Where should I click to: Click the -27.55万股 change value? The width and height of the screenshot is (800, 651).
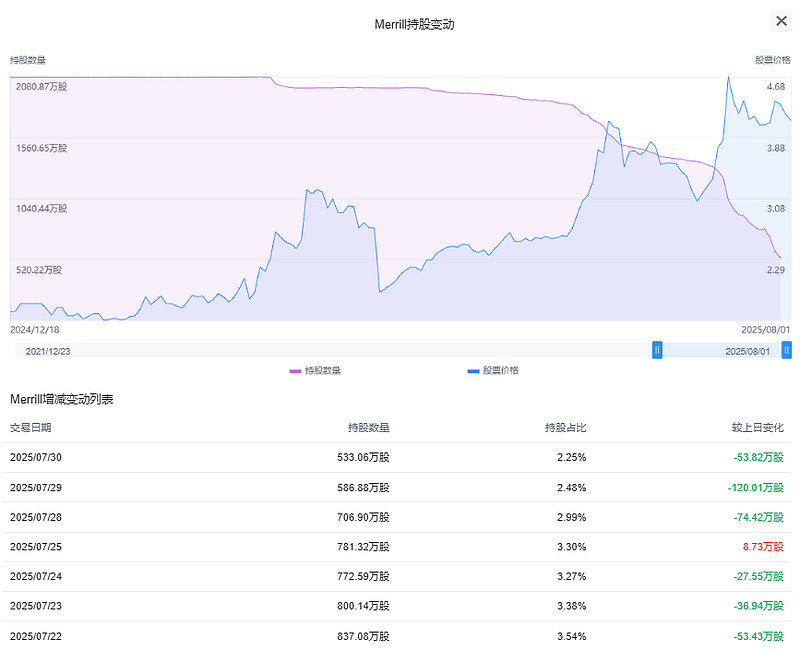click(759, 577)
